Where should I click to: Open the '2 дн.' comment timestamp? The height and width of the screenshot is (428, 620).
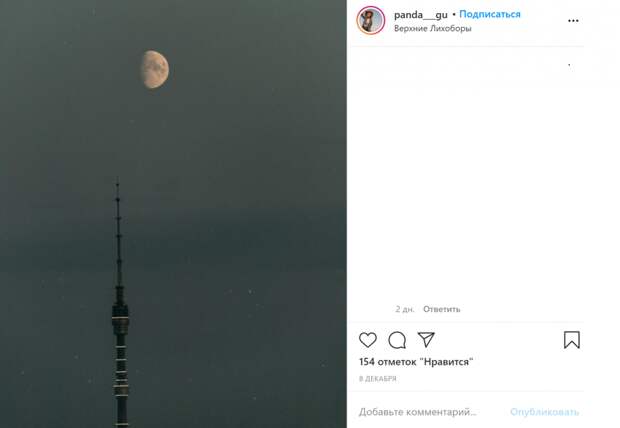(x=405, y=309)
